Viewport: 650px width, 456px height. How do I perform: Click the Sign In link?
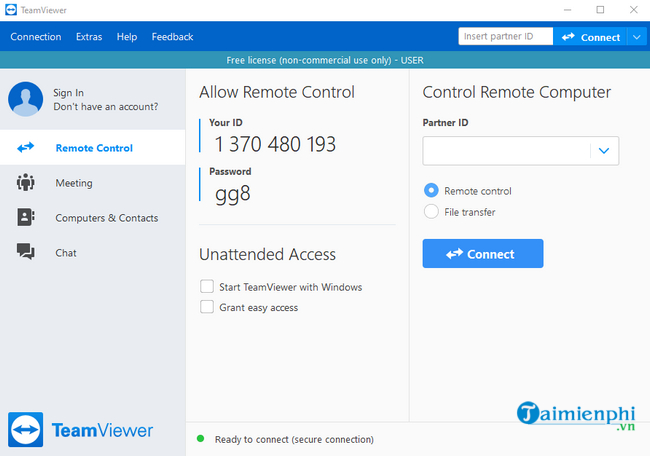point(68,93)
